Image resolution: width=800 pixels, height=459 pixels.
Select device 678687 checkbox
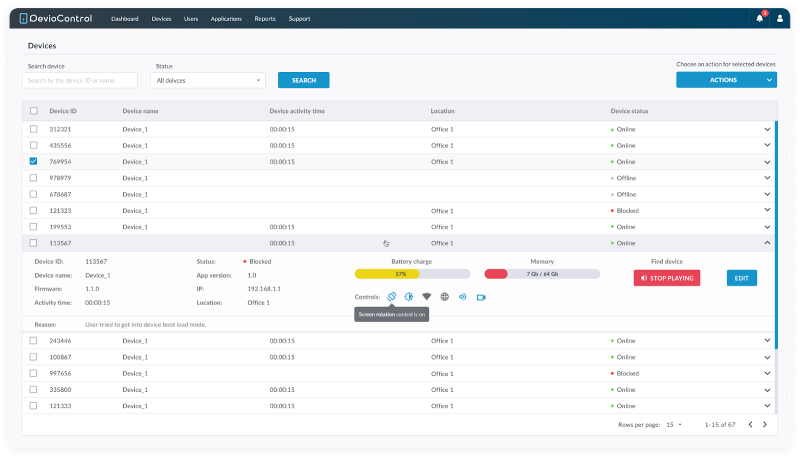pyautogui.click(x=34, y=194)
